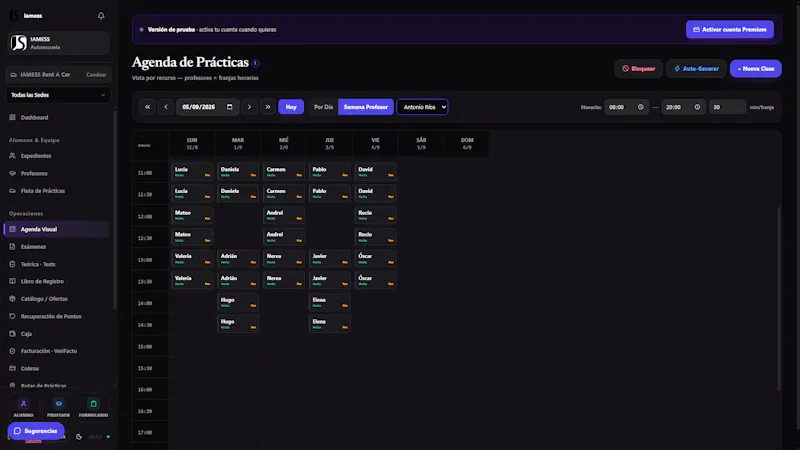This screenshot has width=800, height=450.
Task: Click the DOM 6/9 column header
Action: coord(467,144)
